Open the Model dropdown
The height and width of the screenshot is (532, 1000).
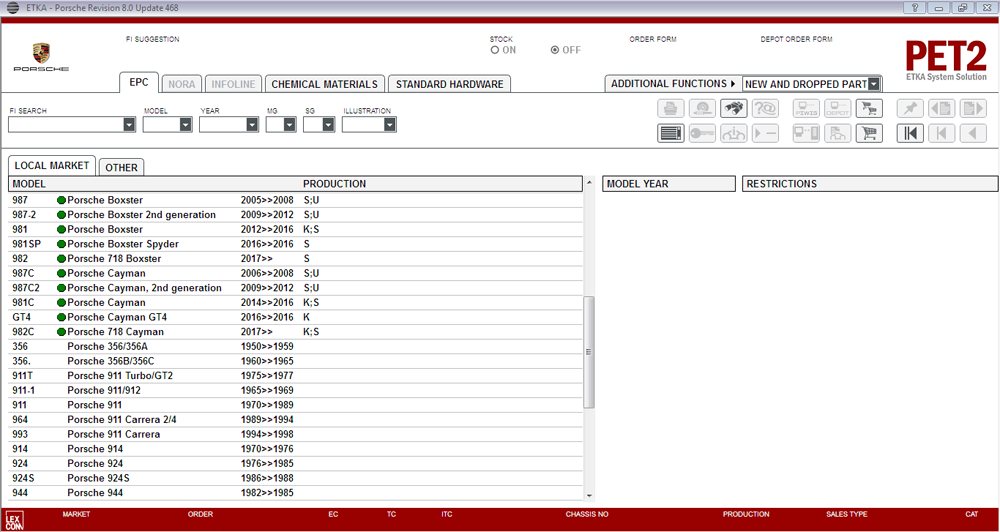[186, 125]
